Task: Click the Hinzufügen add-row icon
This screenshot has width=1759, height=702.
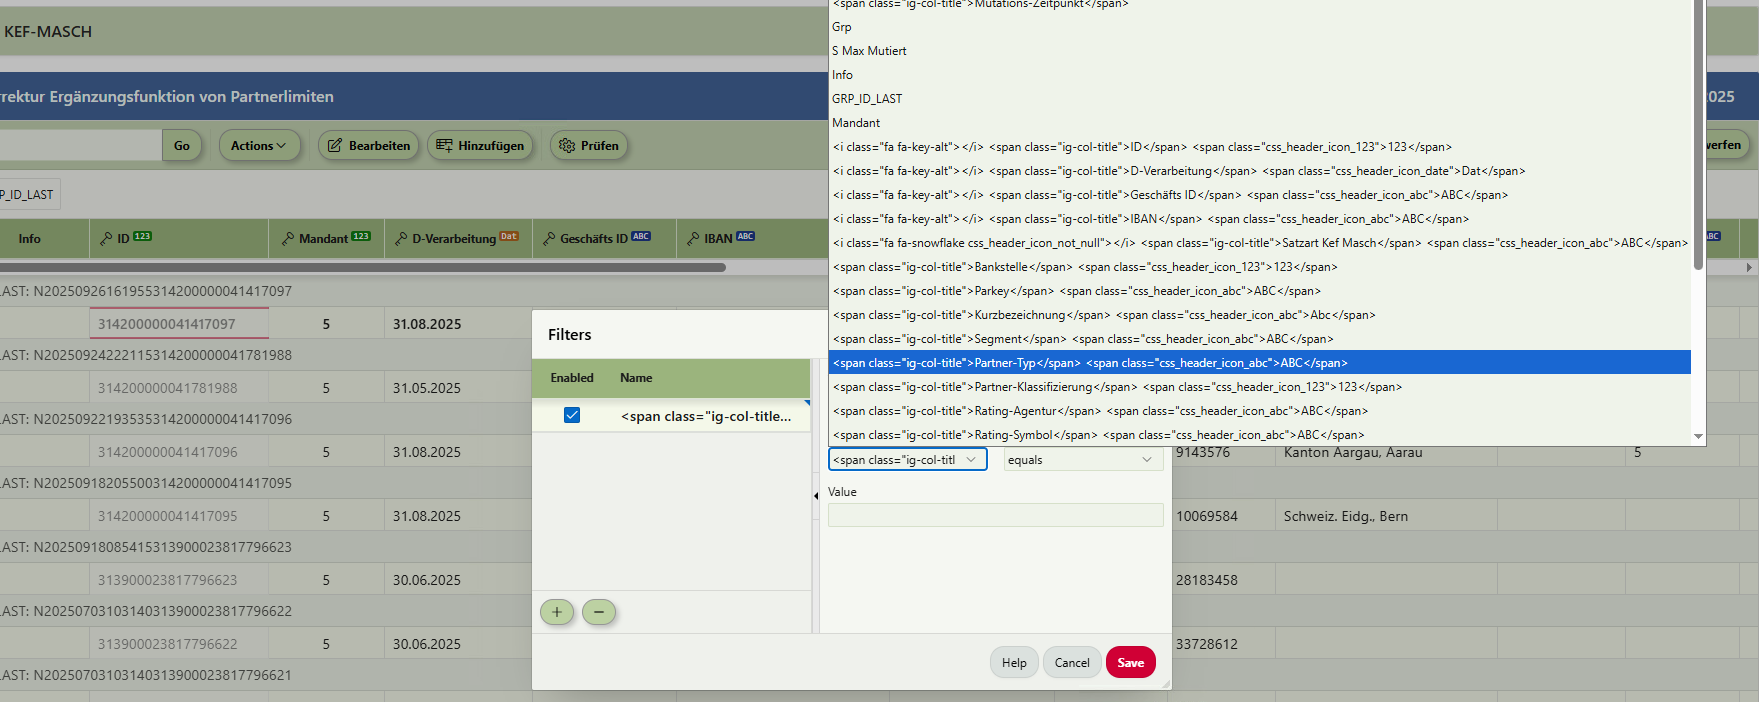Action: coord(444,146)
